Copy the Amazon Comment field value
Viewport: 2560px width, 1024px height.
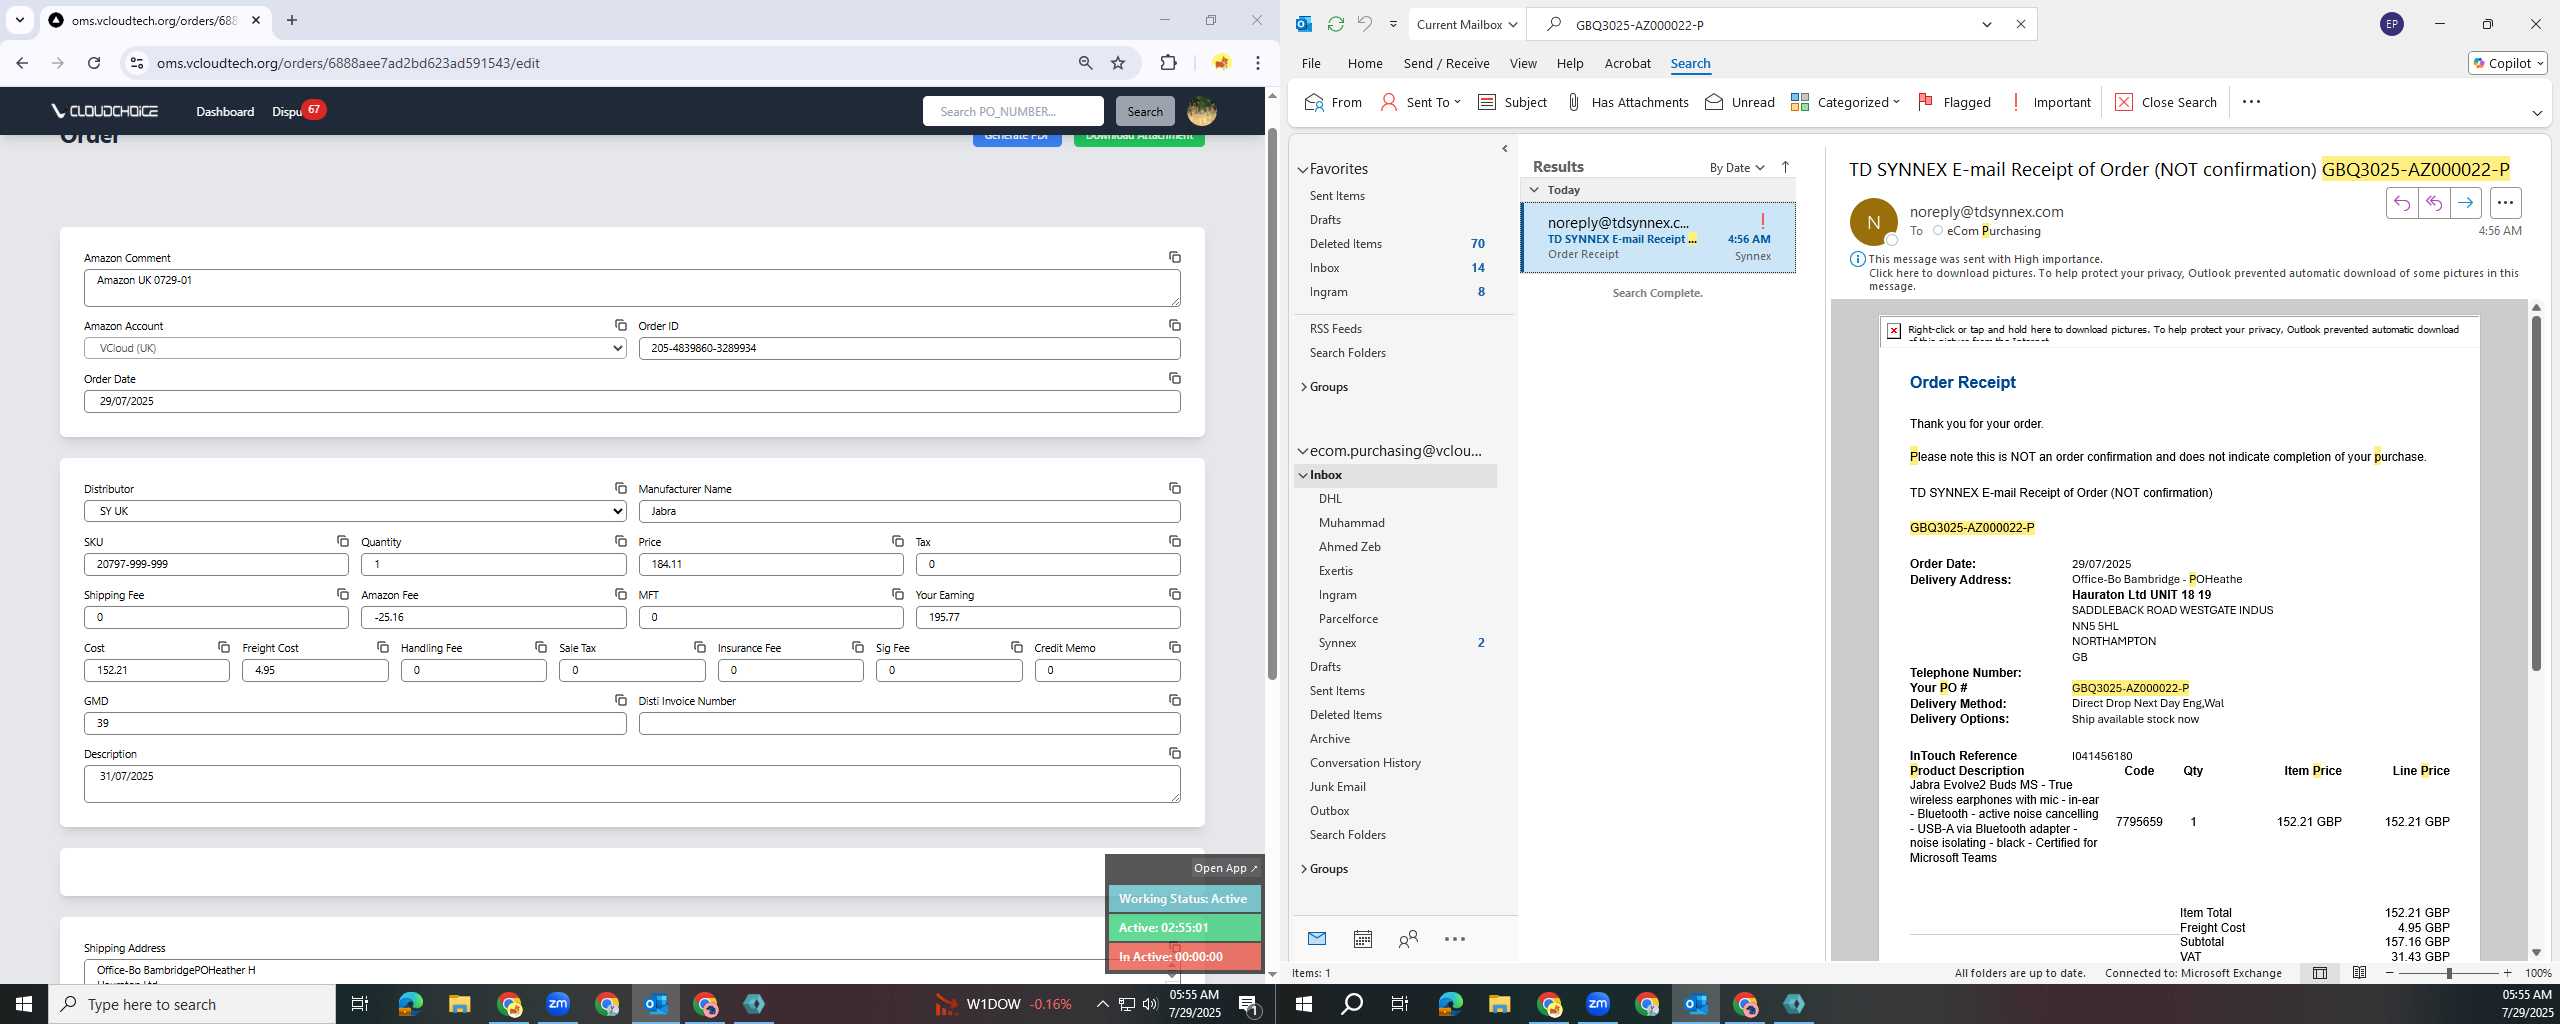tap(1175, 257)
